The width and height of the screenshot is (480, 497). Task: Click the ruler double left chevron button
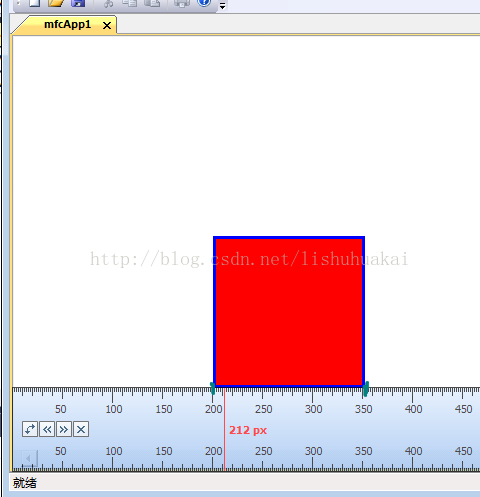47,429
